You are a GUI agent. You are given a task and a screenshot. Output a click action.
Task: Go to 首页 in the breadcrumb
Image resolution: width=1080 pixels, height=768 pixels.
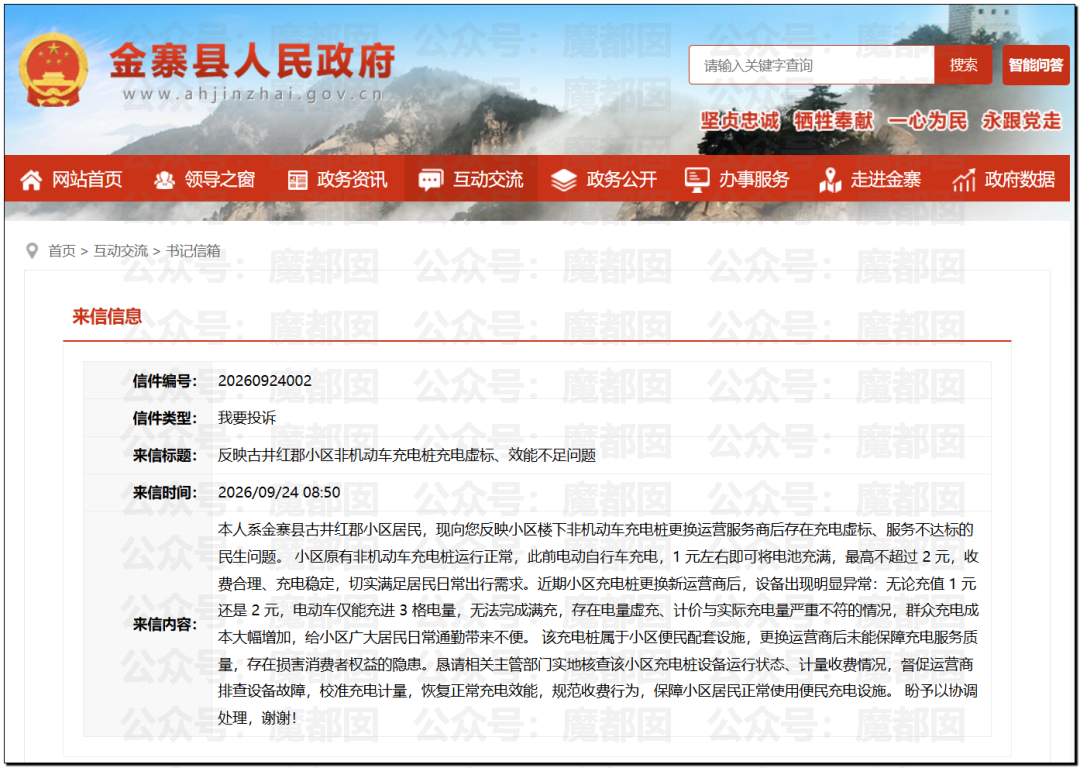(61, 251)
